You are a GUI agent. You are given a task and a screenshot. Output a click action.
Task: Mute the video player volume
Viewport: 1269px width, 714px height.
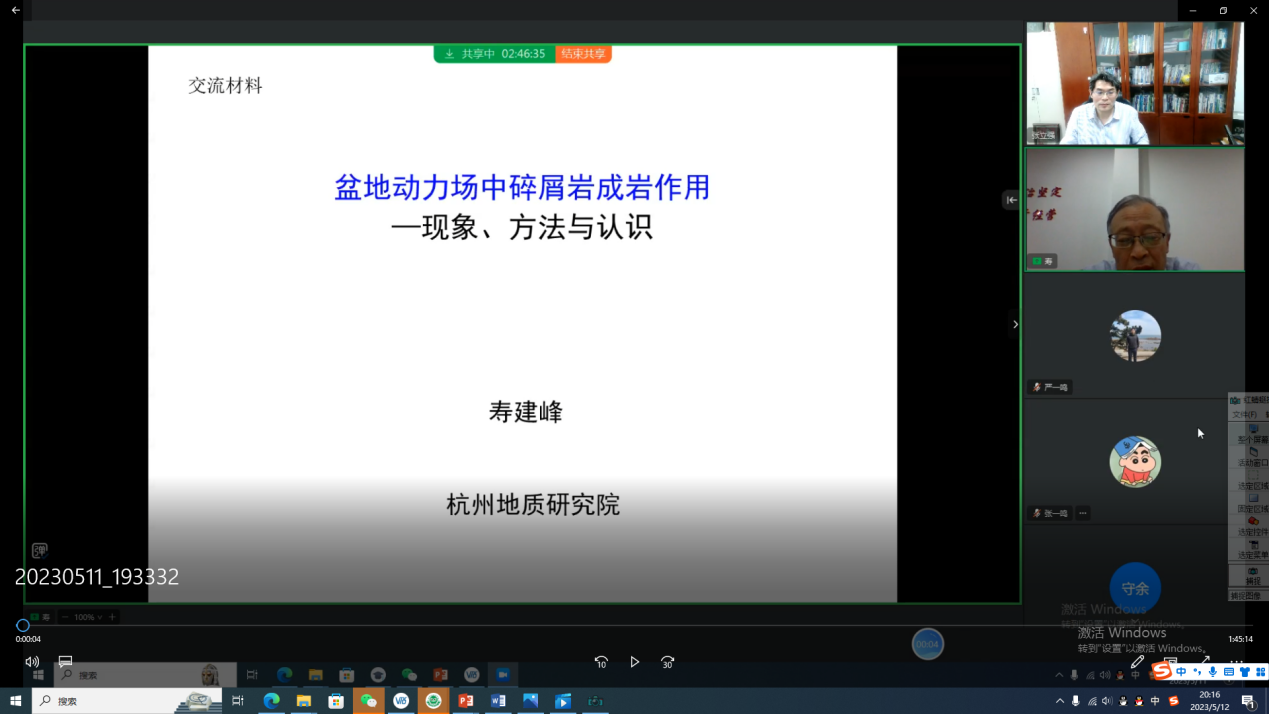point(32,662)
